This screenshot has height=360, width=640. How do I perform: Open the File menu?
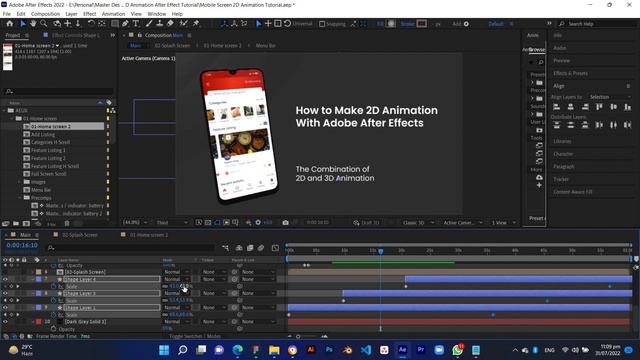coord(7,14)
